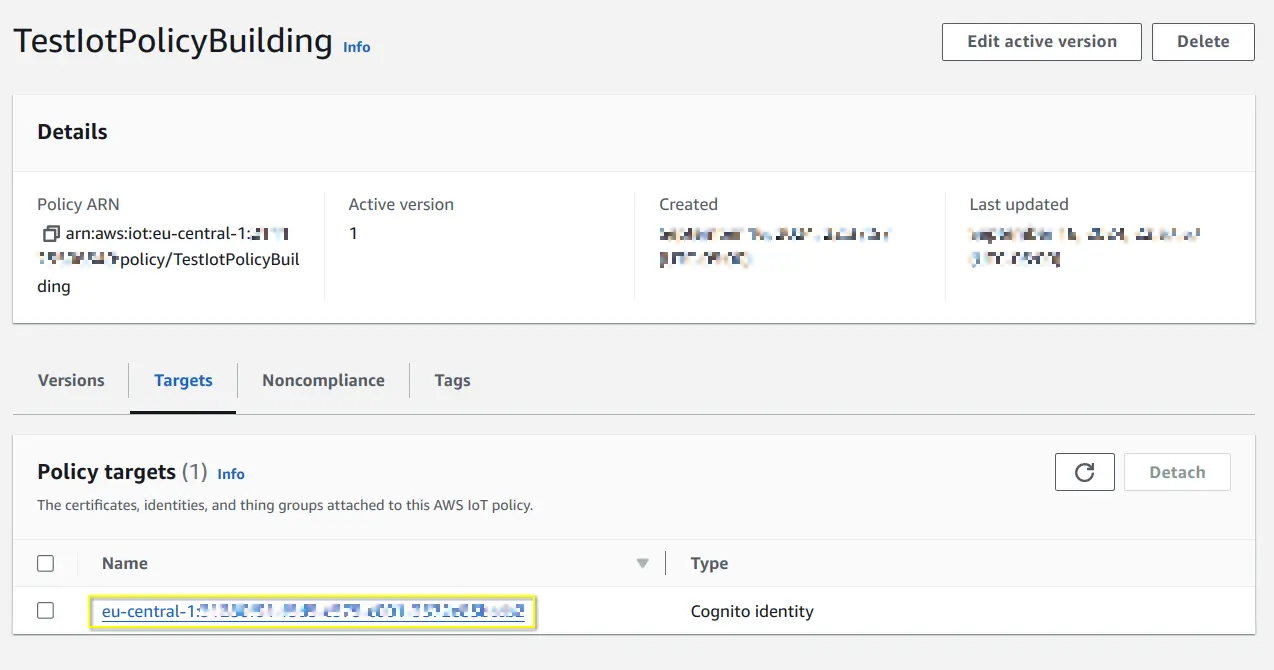Click the 'Details' panel heading
Viewport: 1274px width, 670px height.
72,132
